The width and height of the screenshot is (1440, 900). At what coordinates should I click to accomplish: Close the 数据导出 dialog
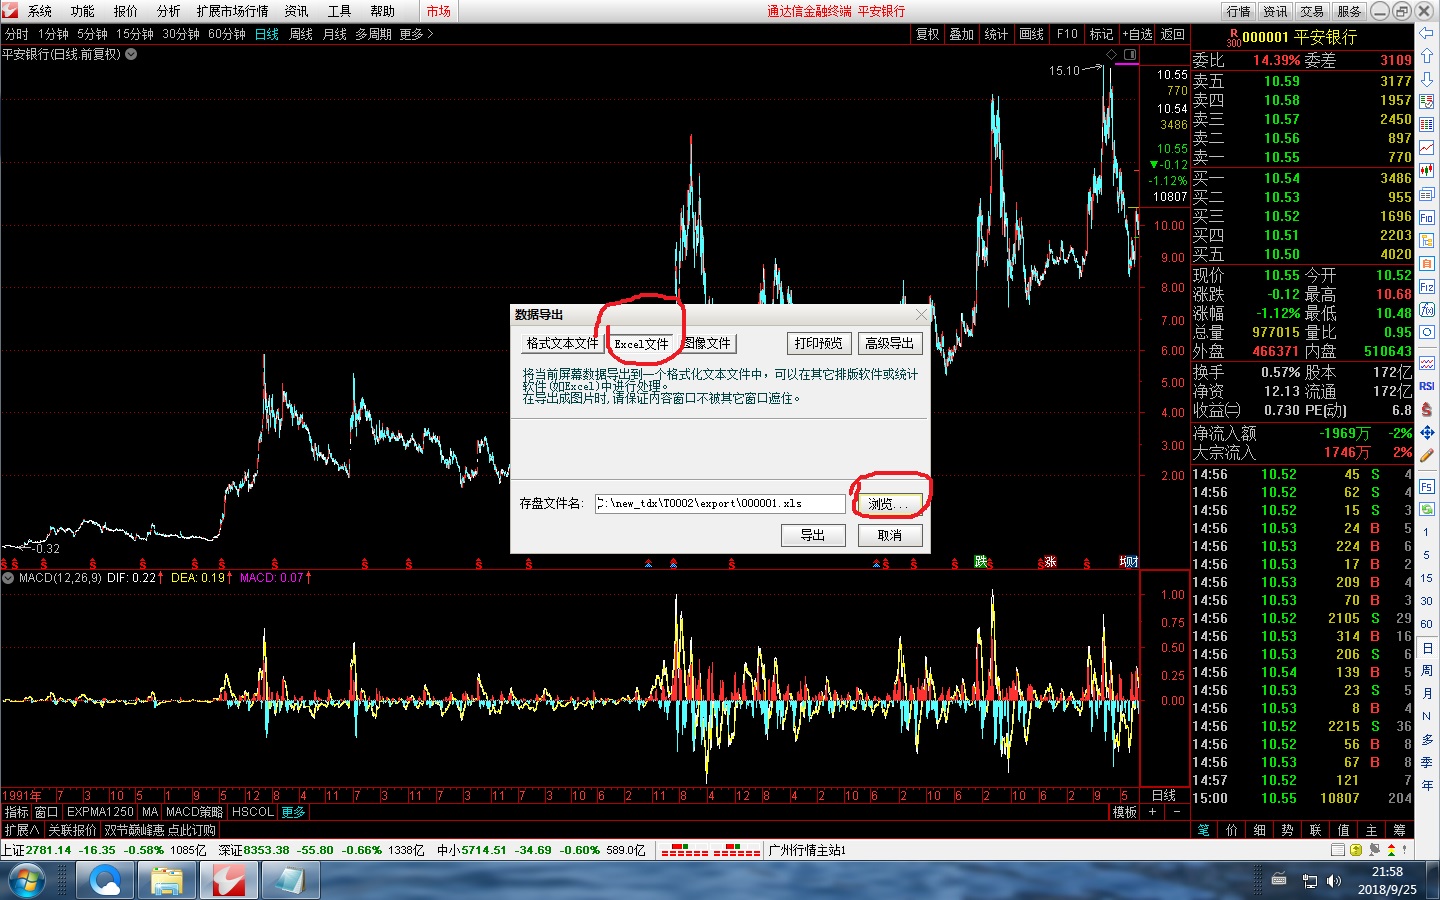921,314
